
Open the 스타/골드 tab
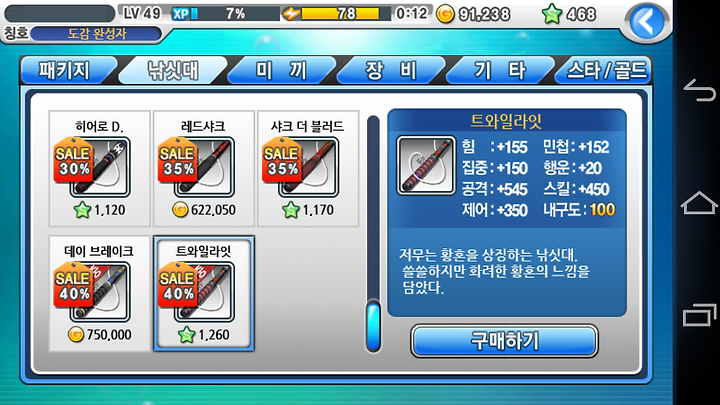click(605, 70)
